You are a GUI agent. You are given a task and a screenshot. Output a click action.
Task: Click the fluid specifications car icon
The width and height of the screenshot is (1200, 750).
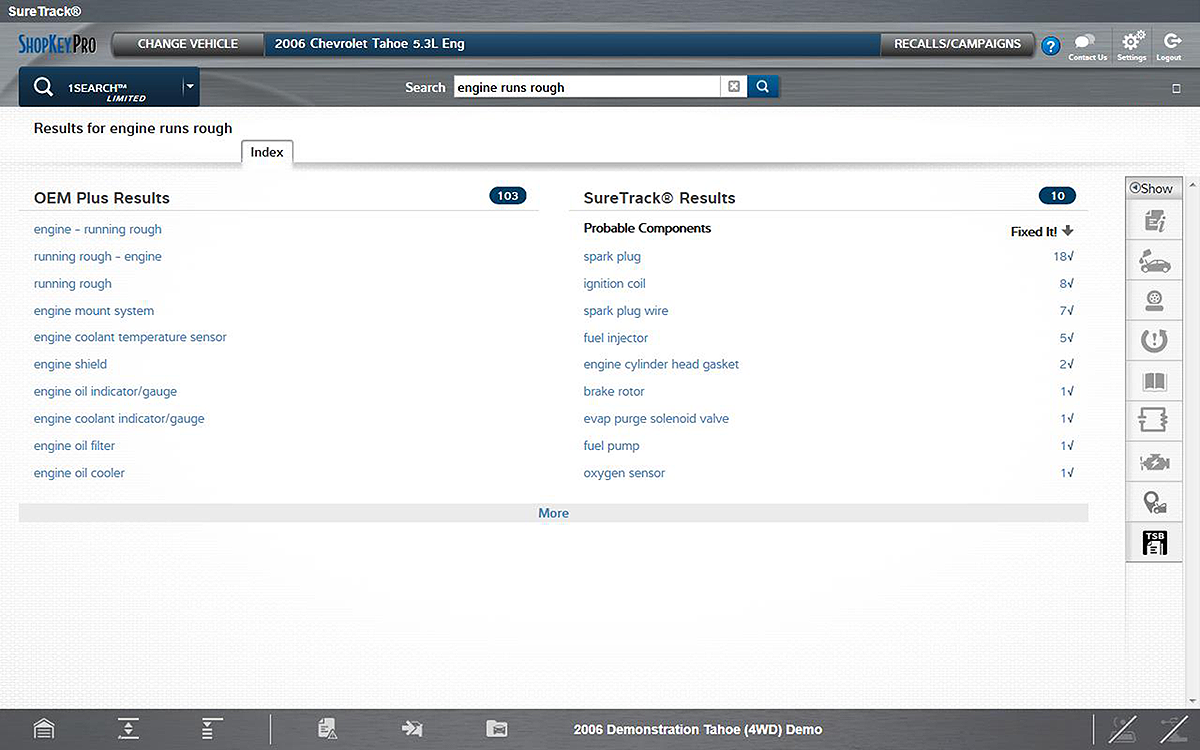pos(1154,261)
